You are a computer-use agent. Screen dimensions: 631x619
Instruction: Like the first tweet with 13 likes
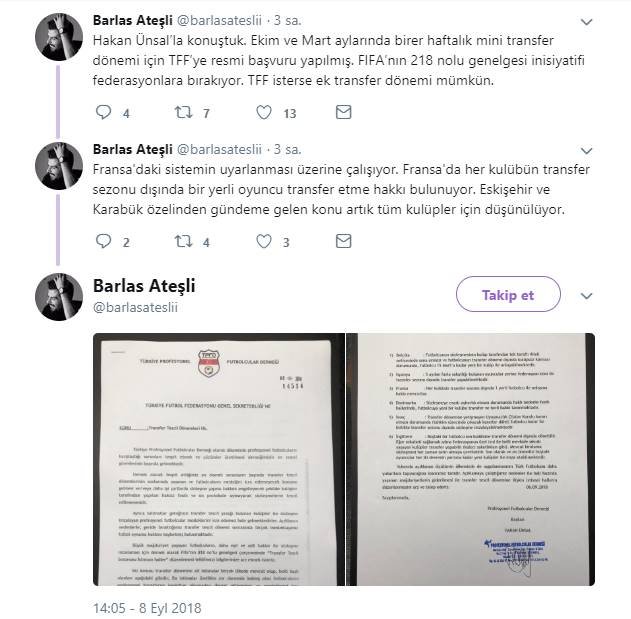[264, 112]
